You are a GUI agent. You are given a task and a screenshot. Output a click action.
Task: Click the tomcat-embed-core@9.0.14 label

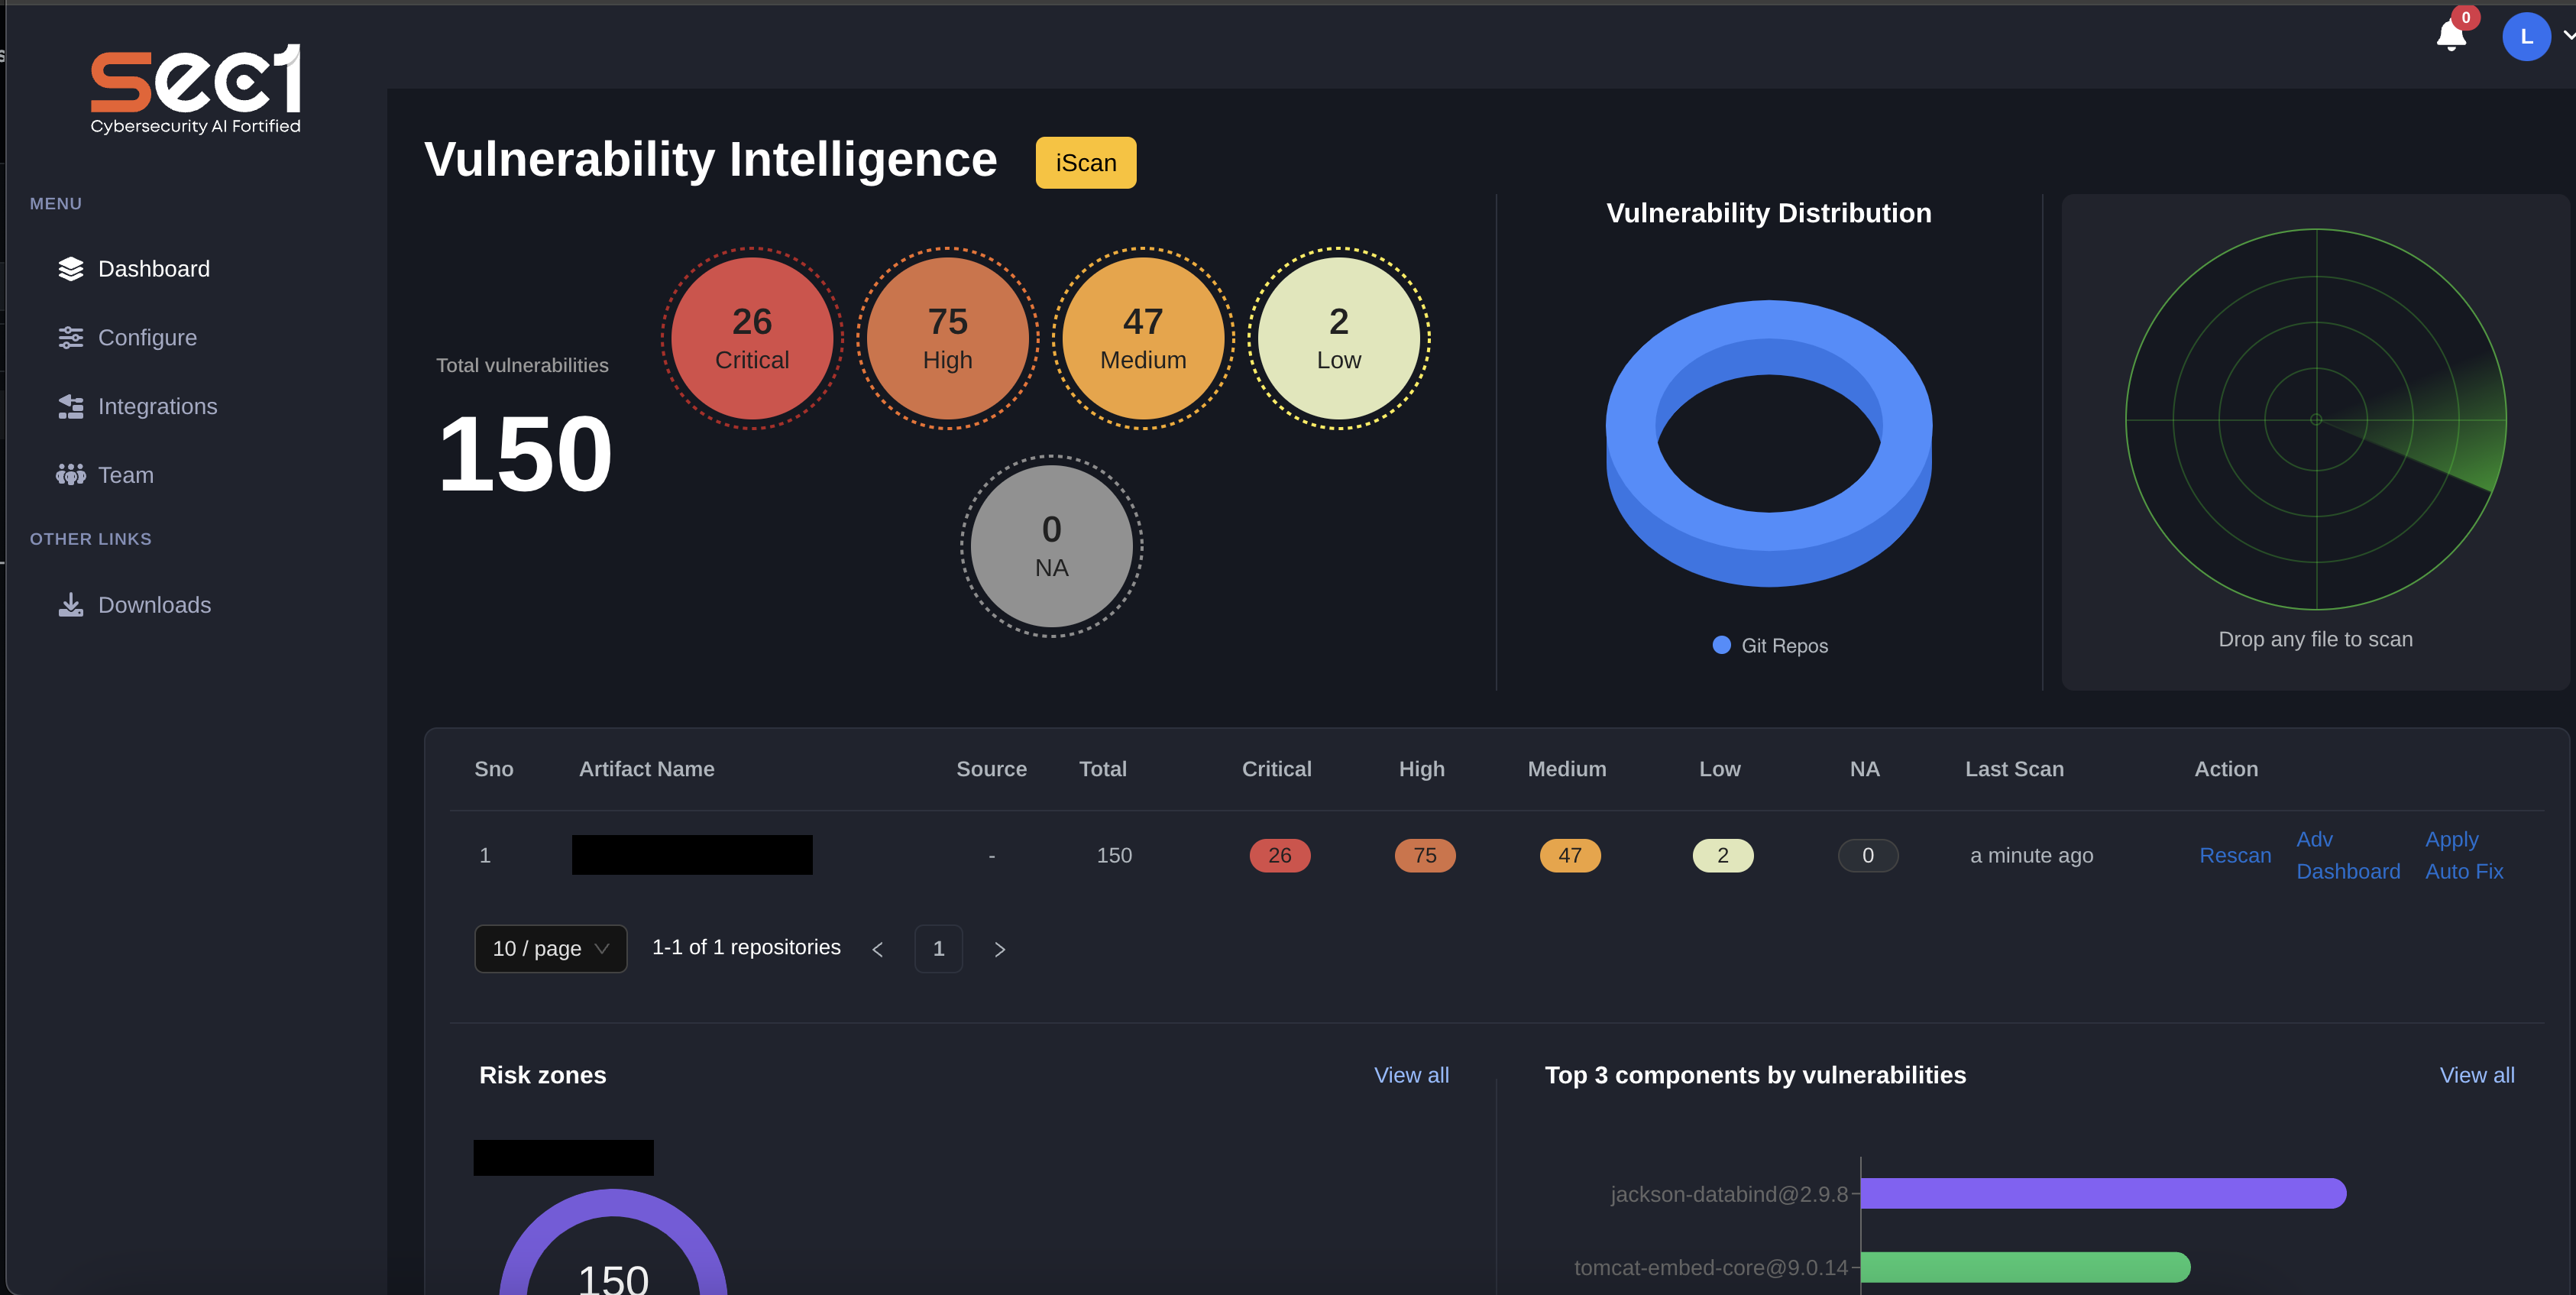coord(1711,1269)
